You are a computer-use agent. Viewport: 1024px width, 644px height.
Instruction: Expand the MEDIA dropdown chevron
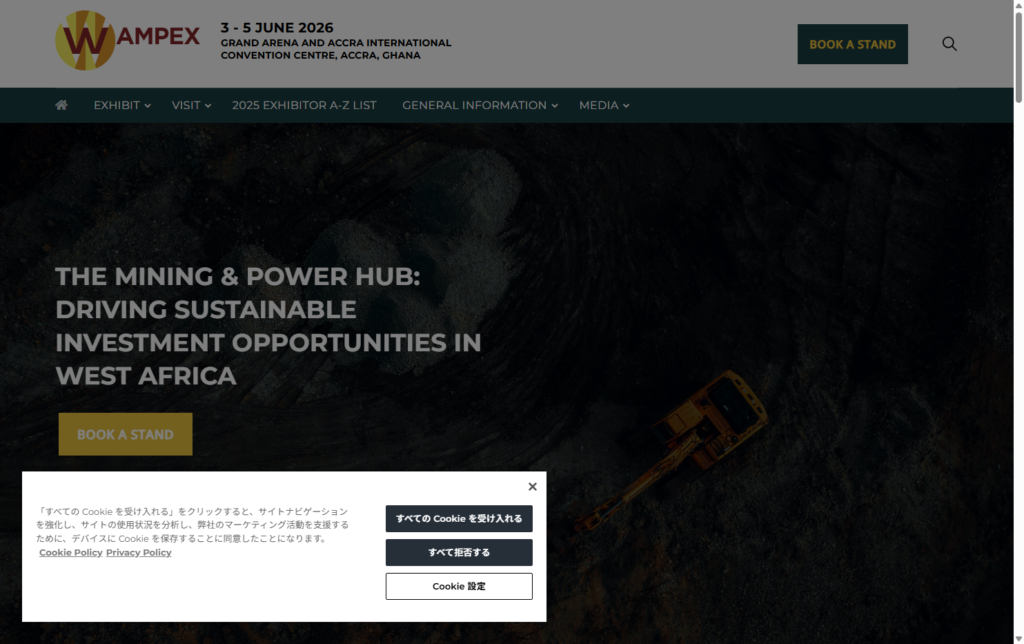click(626, 106)
